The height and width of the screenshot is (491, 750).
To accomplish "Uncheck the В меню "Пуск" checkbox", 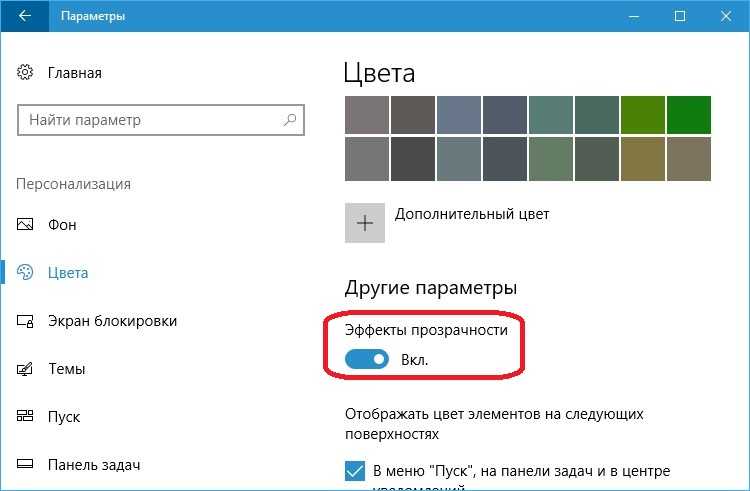I will pyautogui.click(x=355, y=471).
